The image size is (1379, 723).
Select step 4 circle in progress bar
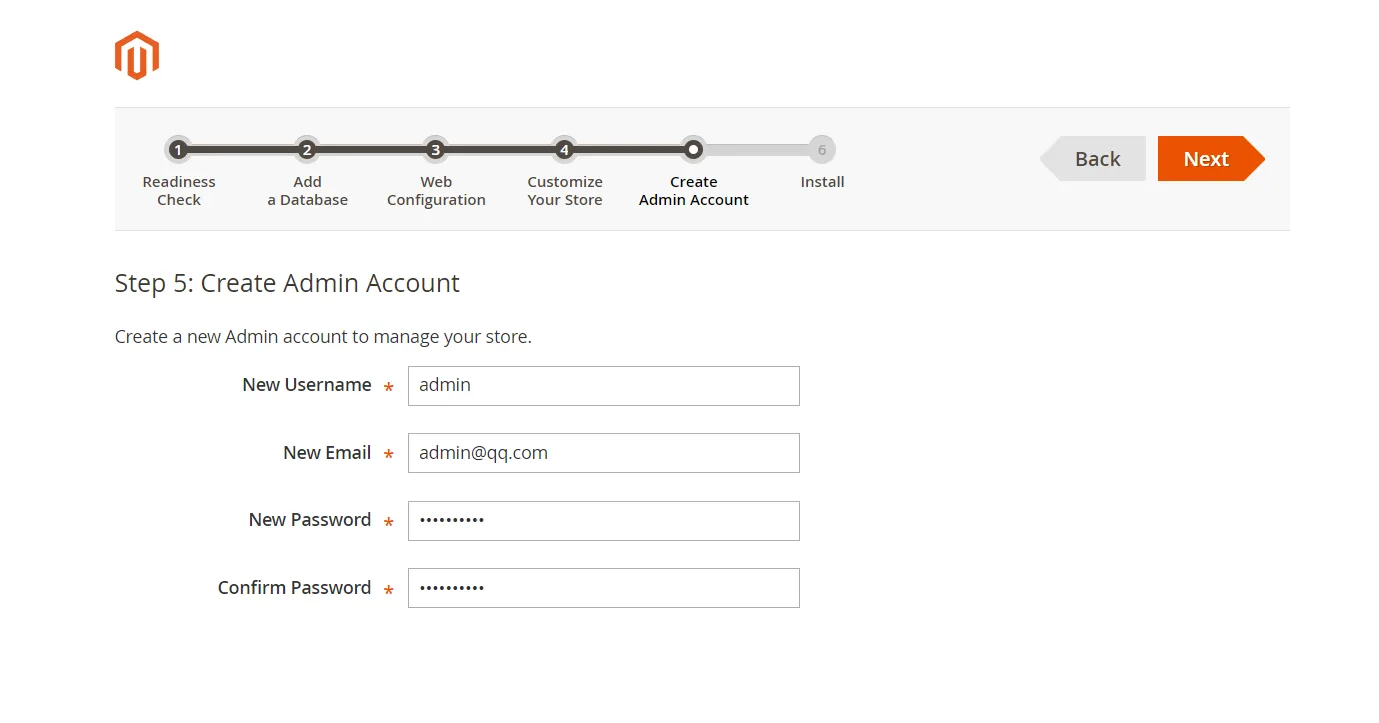tap(564, 150)
